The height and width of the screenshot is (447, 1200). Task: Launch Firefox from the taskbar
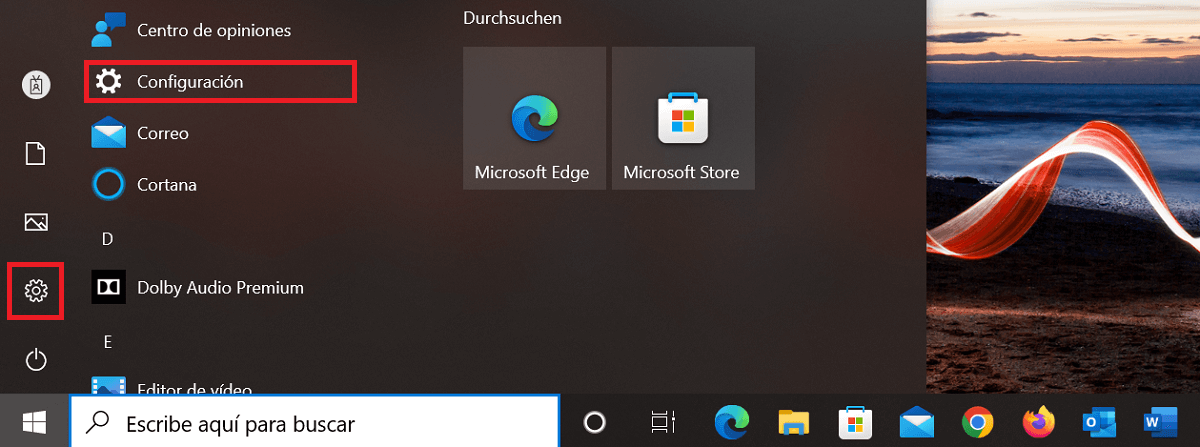tap(1039, 422)
